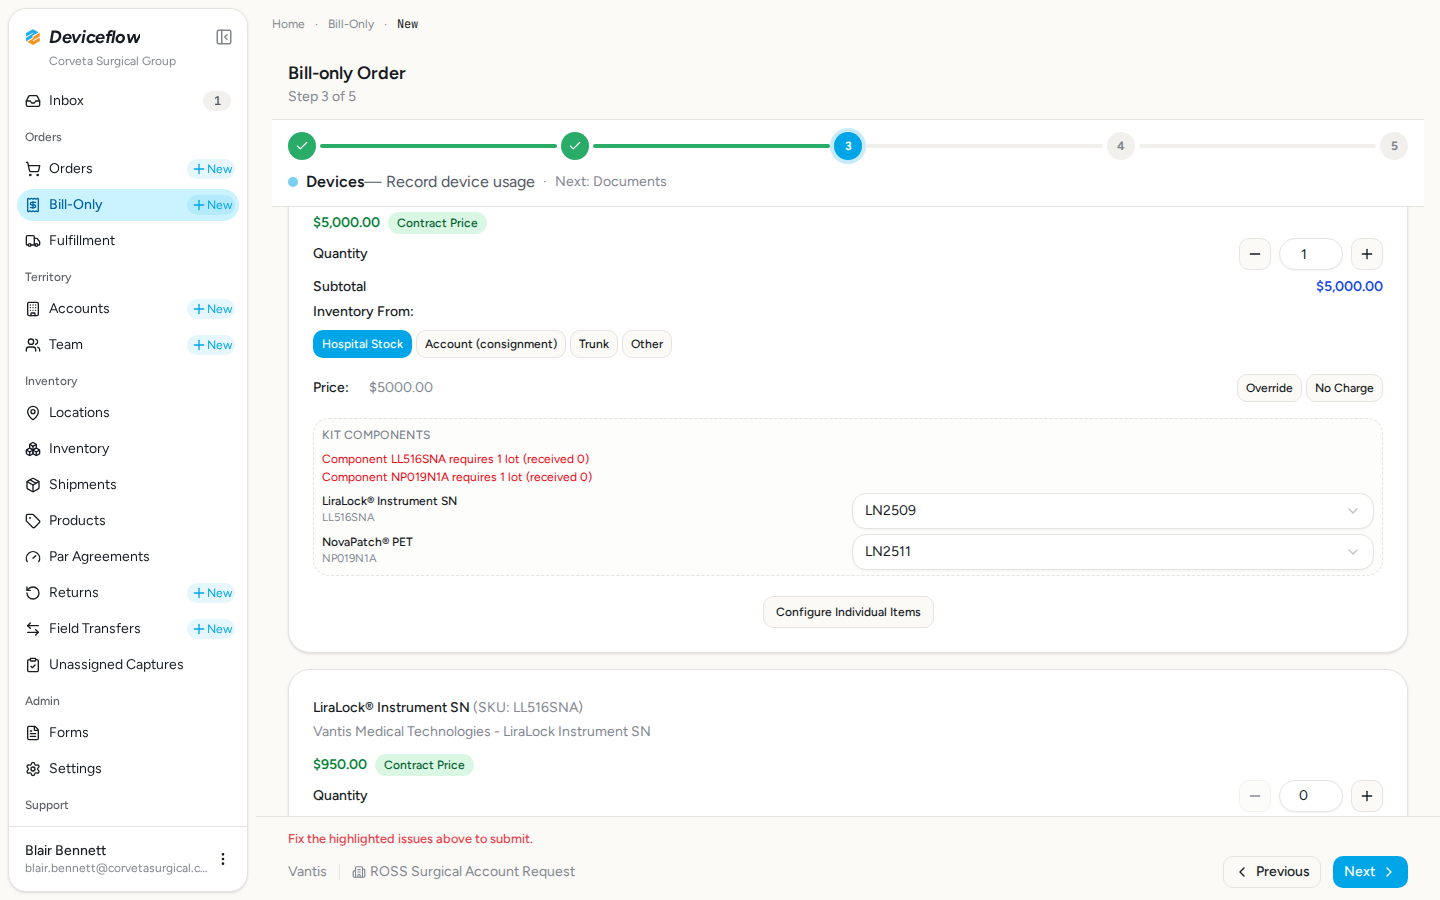
Task: Open user menu three-dot icon
Action: [x=223, y=859]
